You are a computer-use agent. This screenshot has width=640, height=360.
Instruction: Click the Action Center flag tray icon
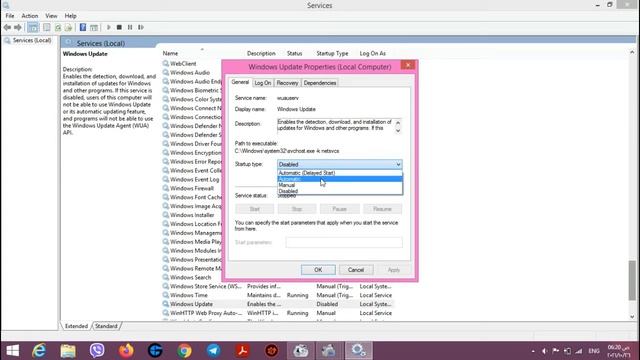(556, 351)
